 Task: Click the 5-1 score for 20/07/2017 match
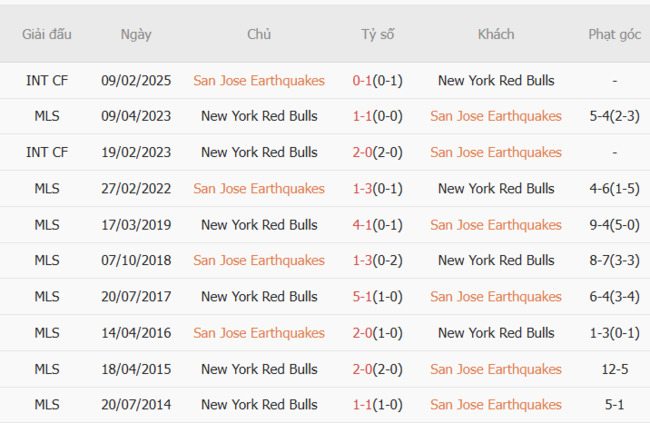click(x=362, y=296)
